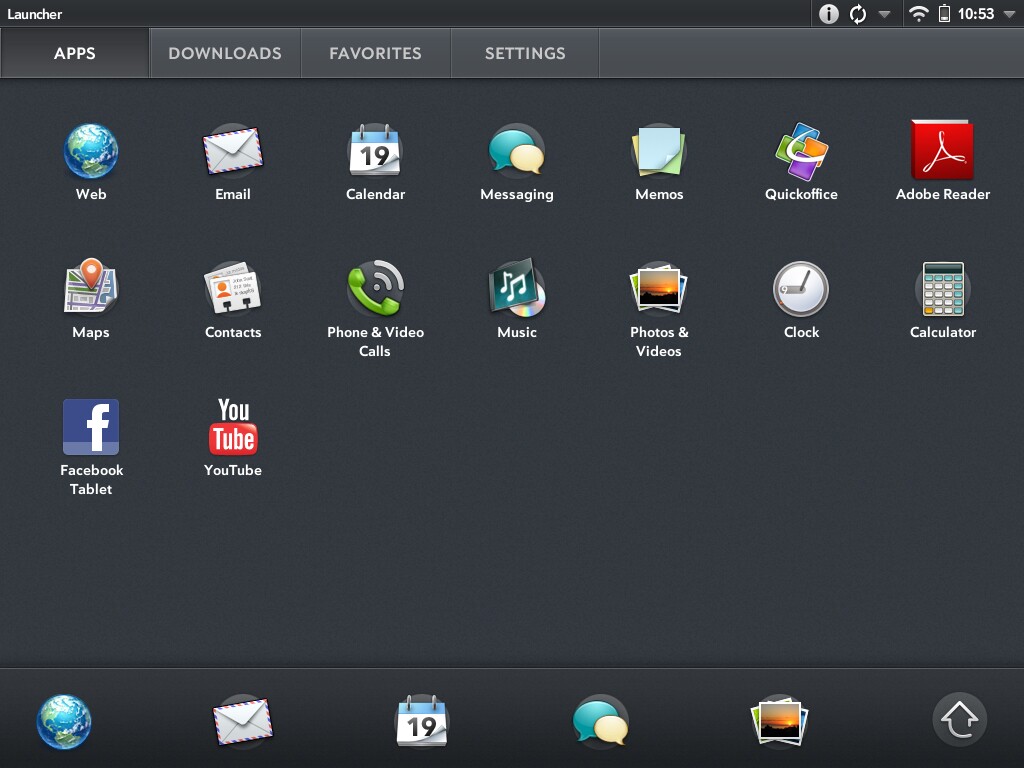The width and height of the screenshot is (1024, 768).
Task: Open the Memos app
Action: (x=659, y=151)
